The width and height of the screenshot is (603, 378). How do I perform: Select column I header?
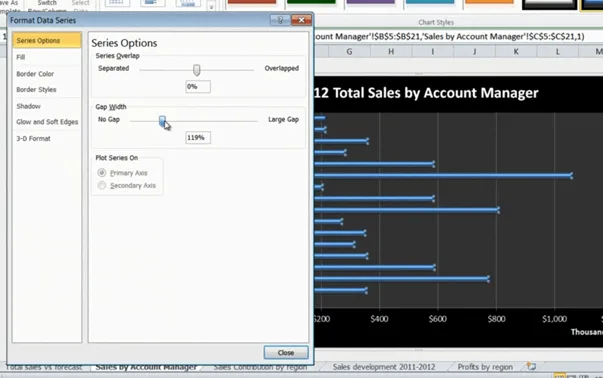click(x=433, y=52)
